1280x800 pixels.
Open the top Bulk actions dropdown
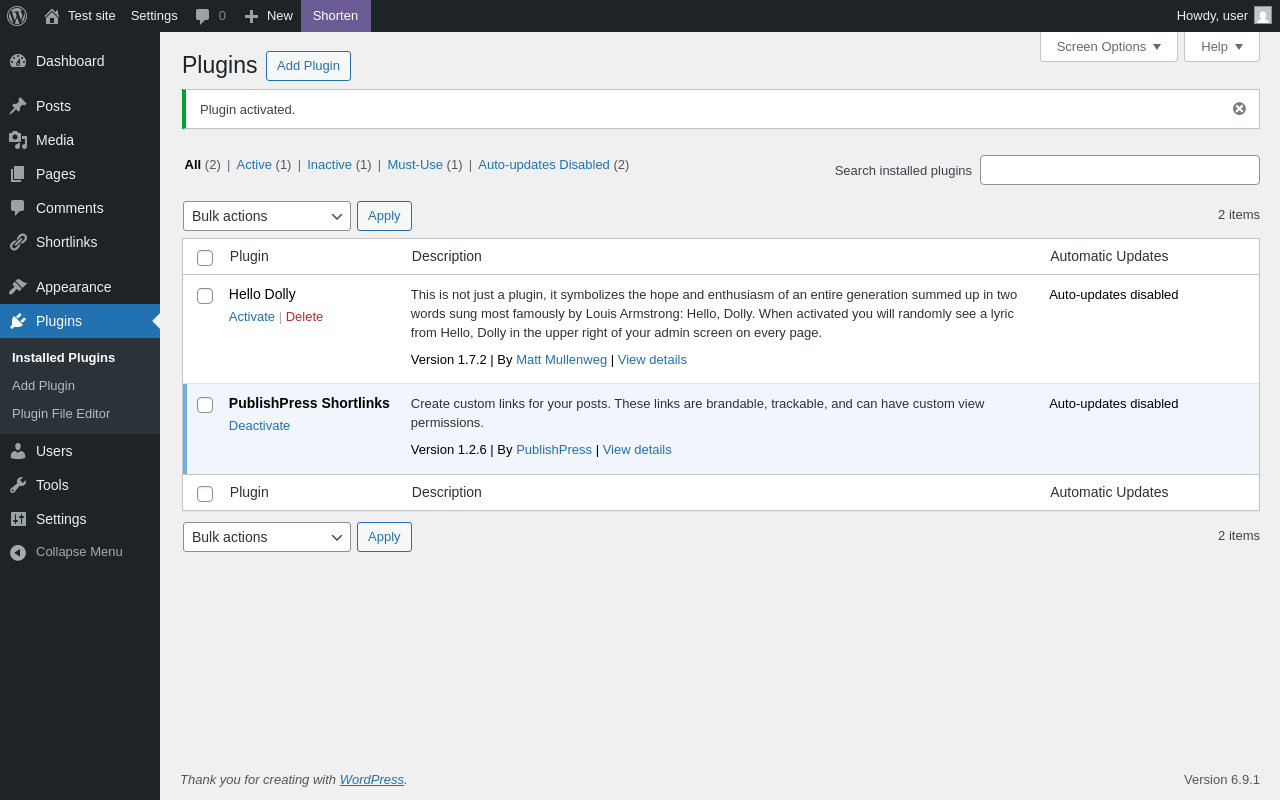tap(267, 216)
